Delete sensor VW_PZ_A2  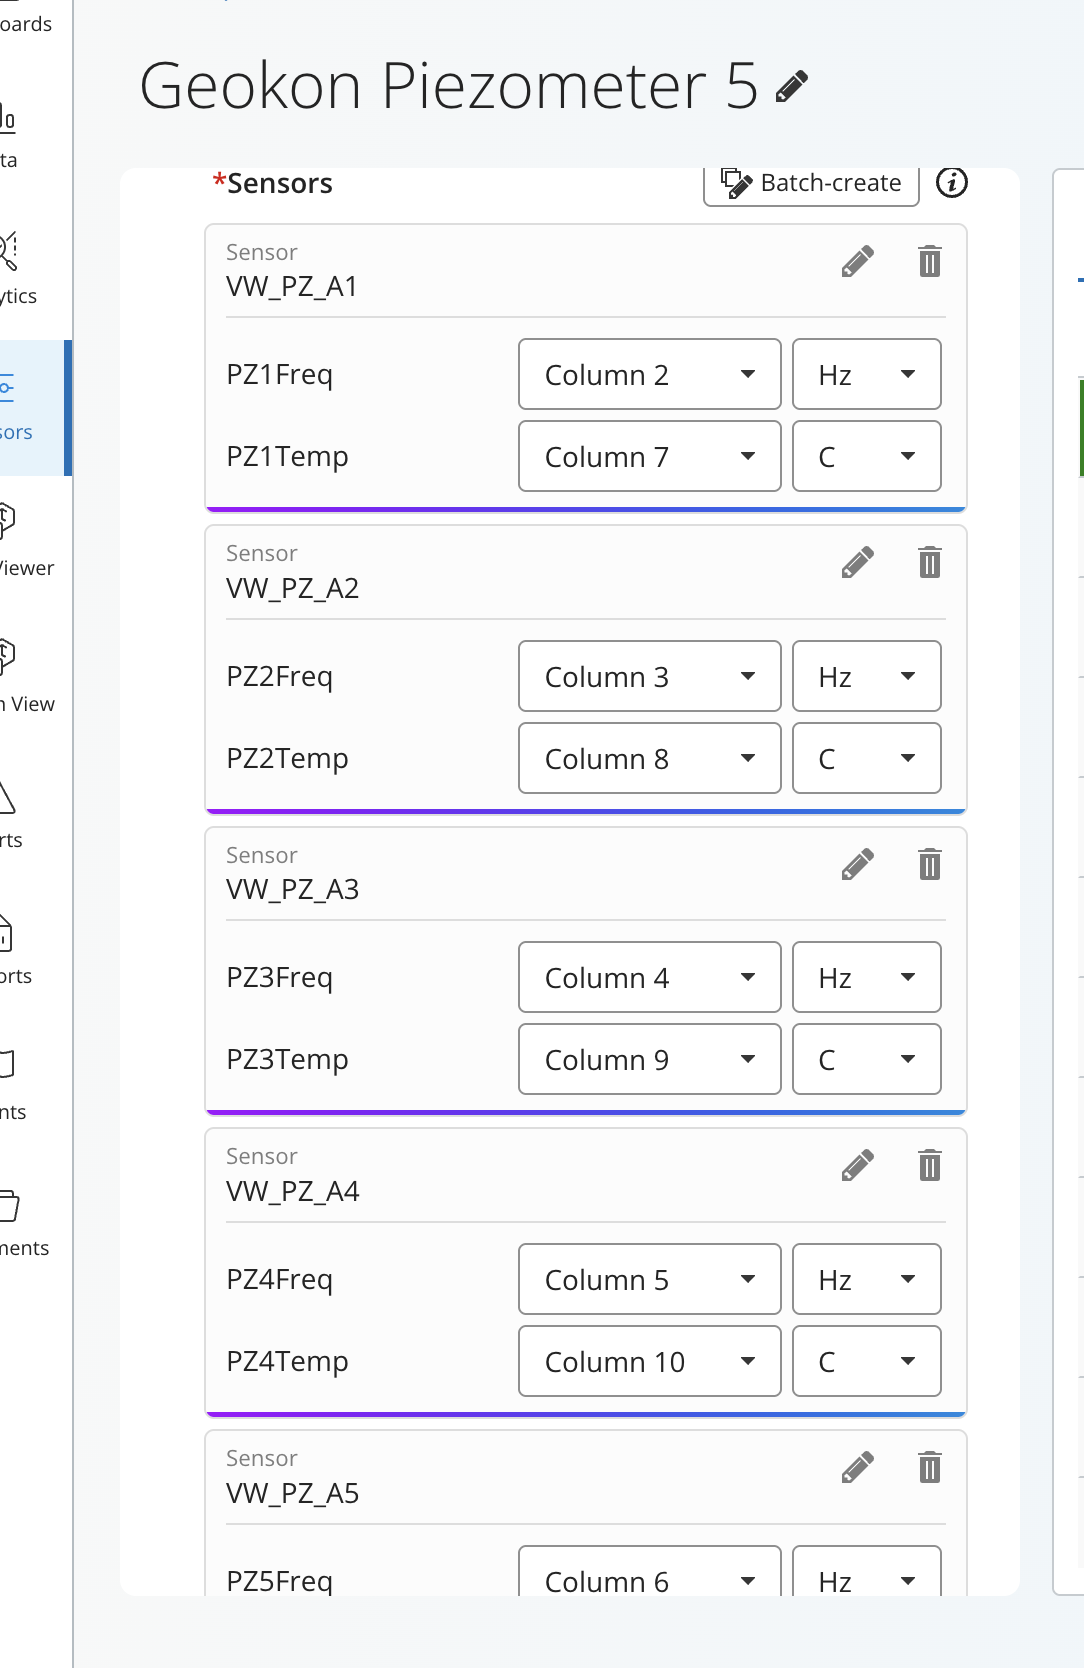point(930,563)
